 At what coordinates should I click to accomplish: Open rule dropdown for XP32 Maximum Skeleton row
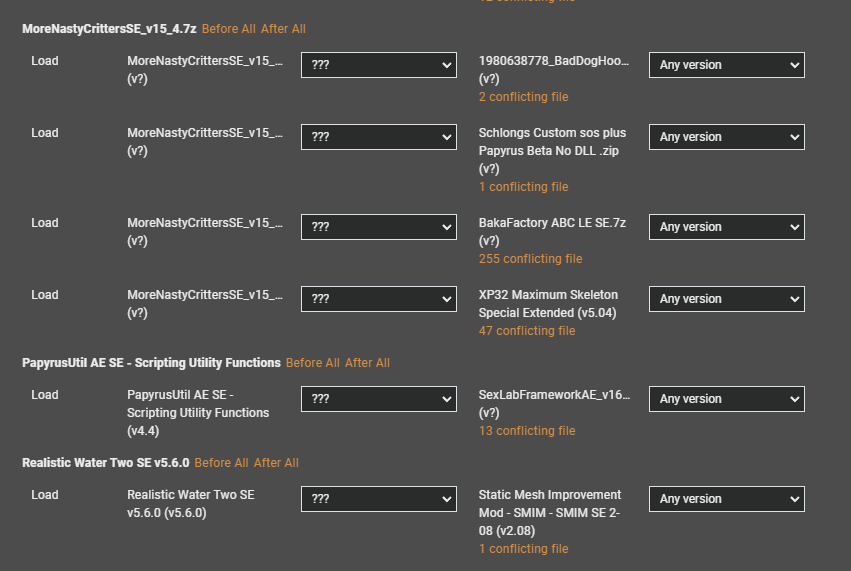[x=379, y=299]
